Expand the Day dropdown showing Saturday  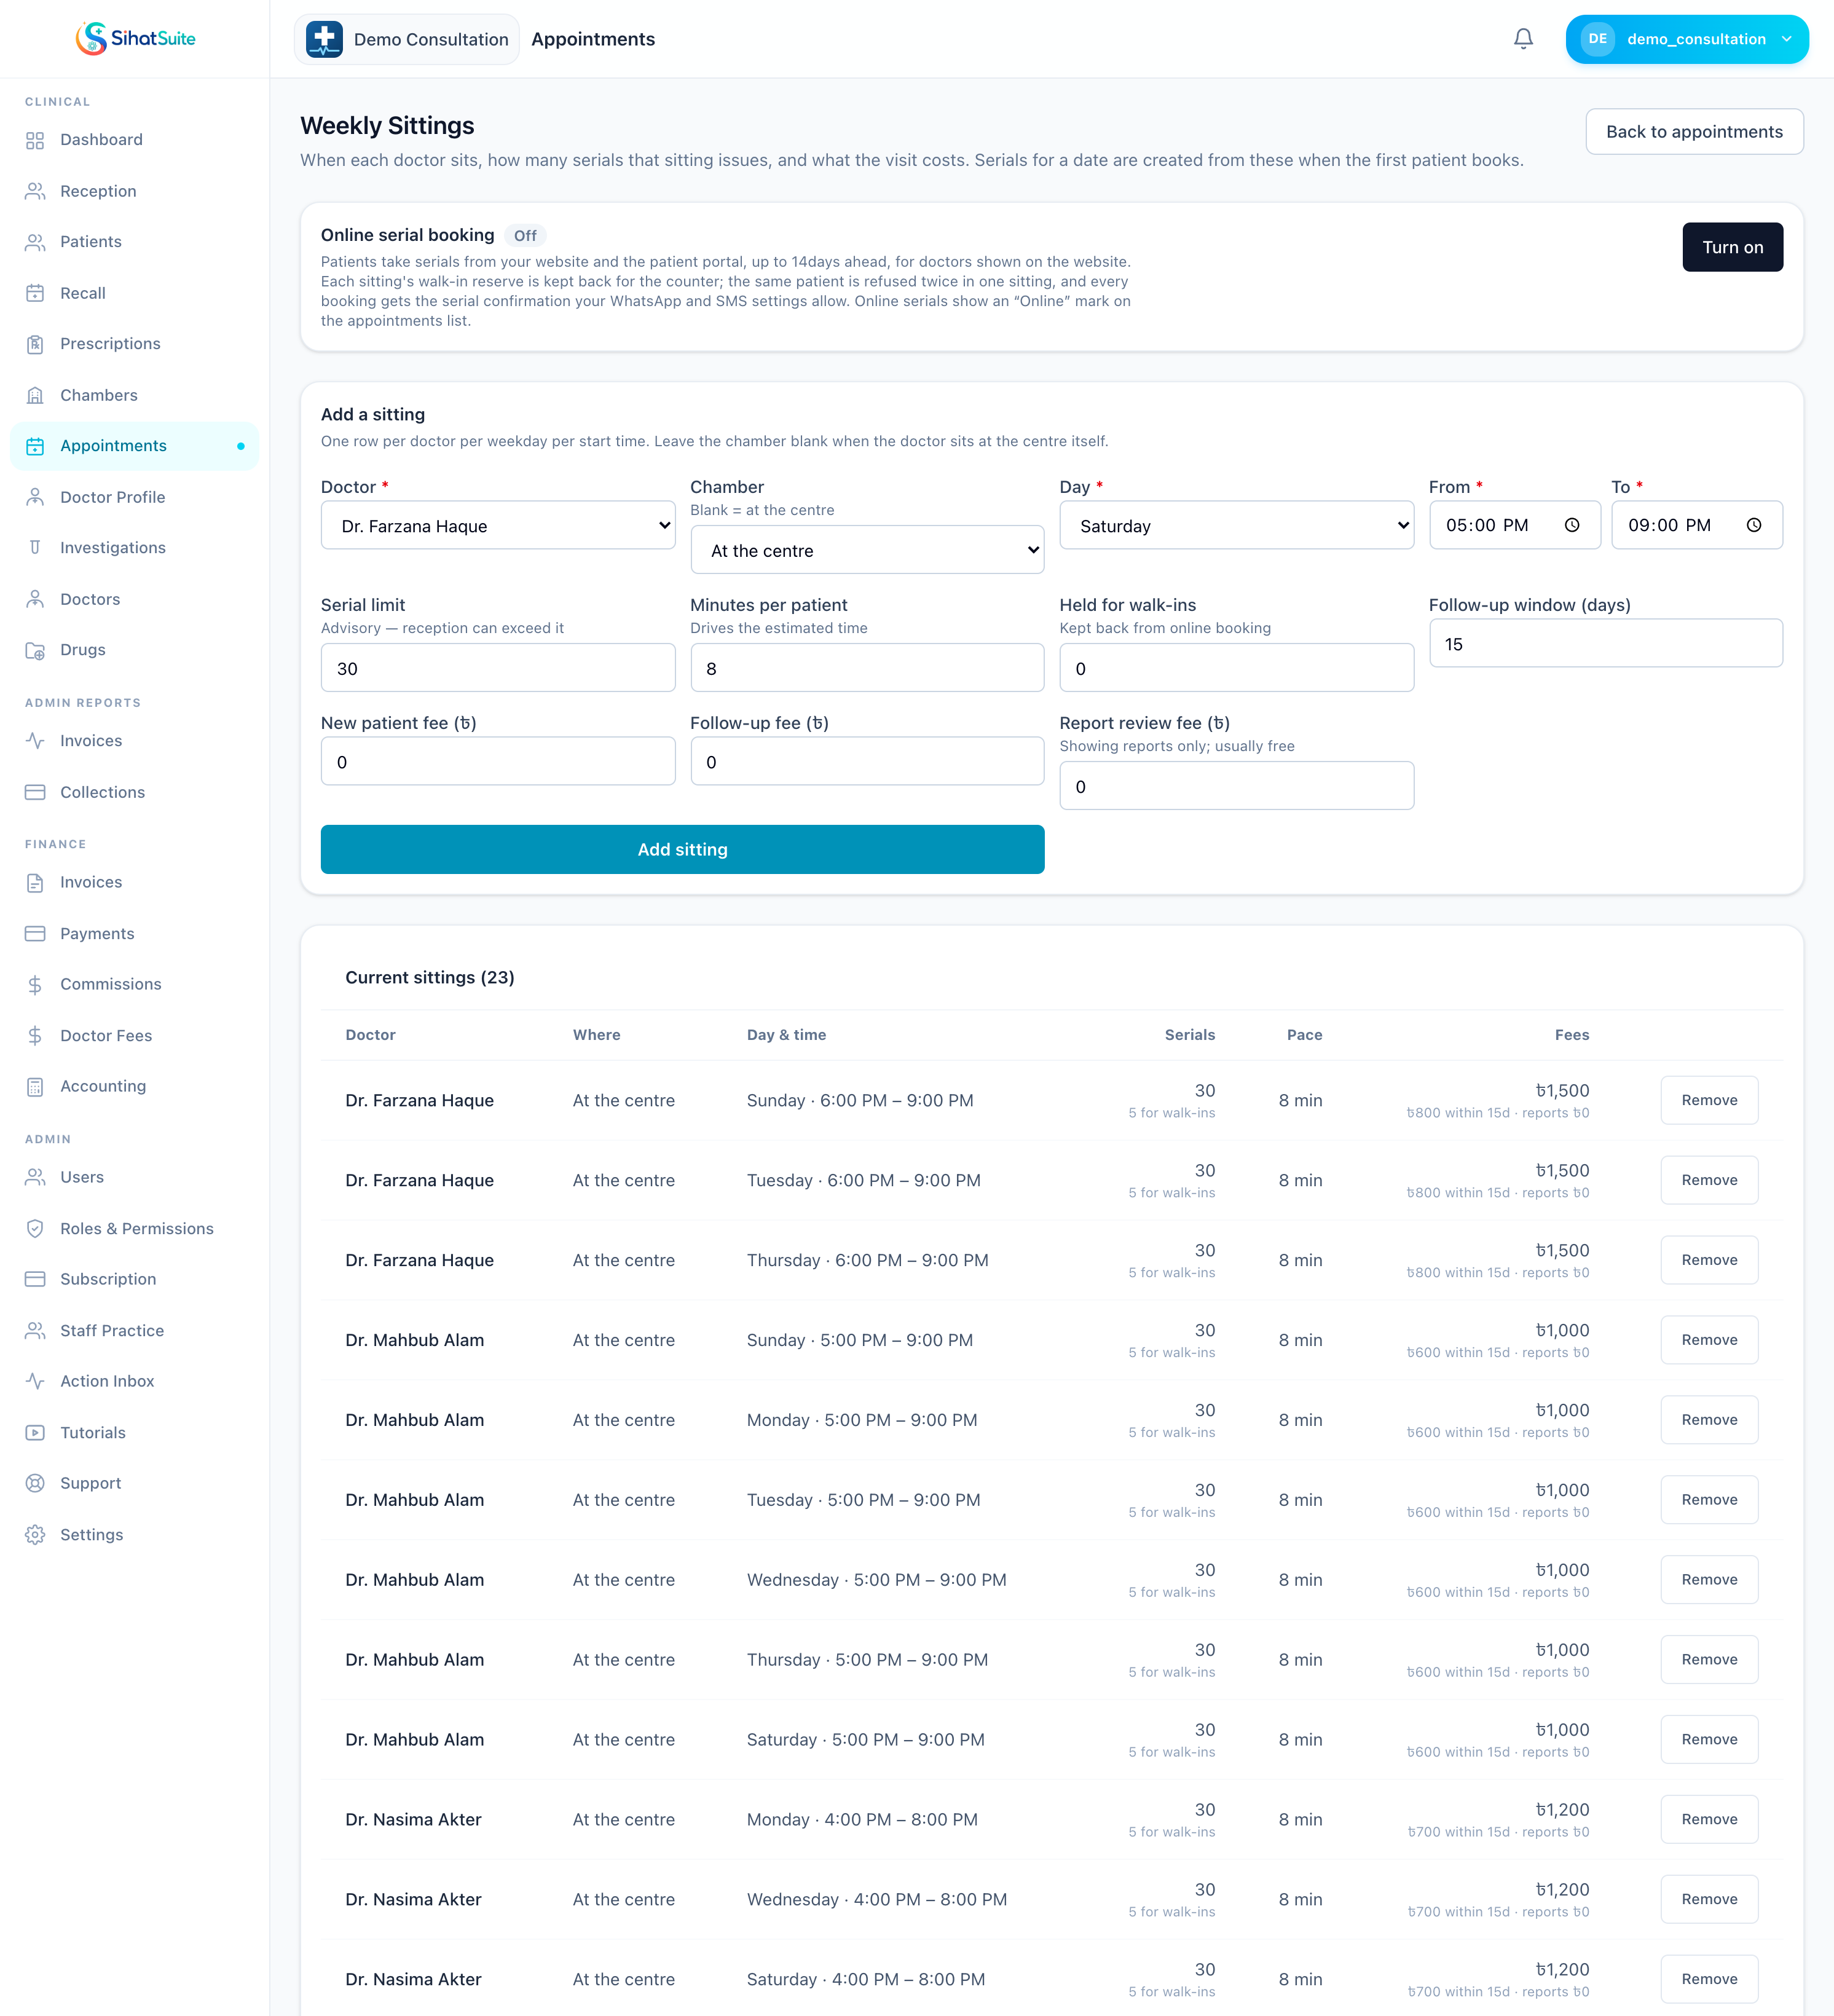click(1236, 525)
